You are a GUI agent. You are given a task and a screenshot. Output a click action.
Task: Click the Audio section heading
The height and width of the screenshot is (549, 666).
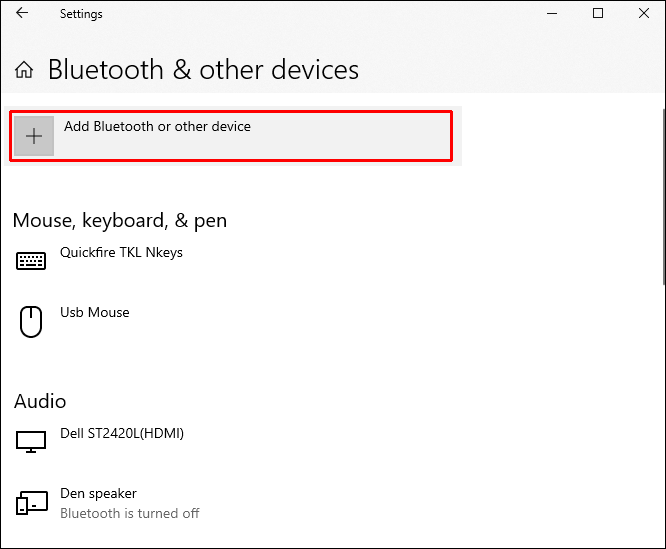40,401
